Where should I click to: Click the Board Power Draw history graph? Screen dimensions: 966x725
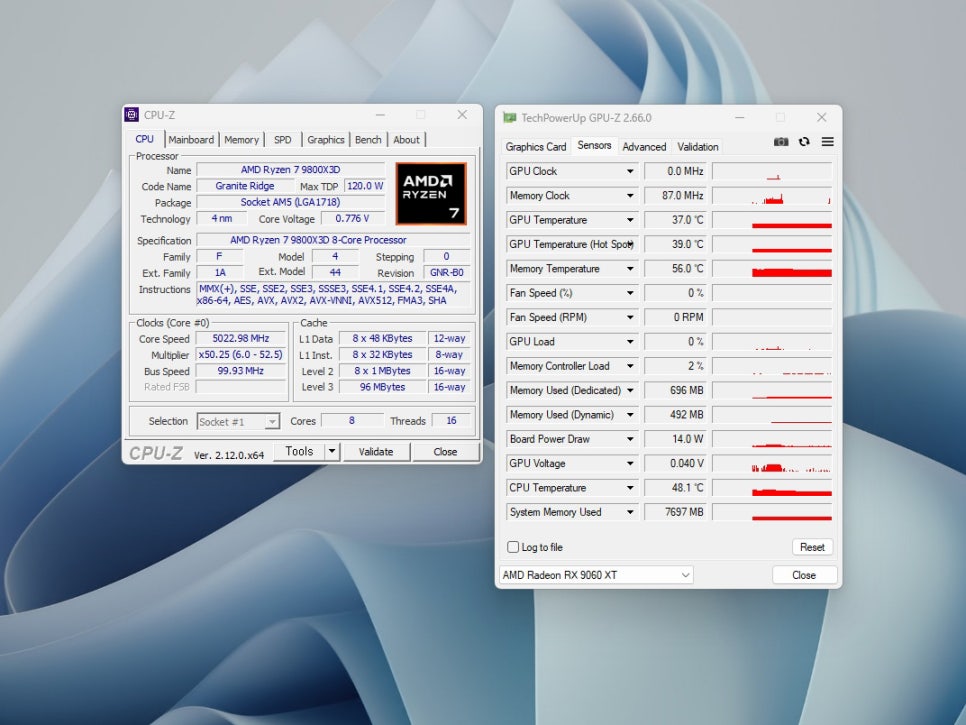coord(772,439)
